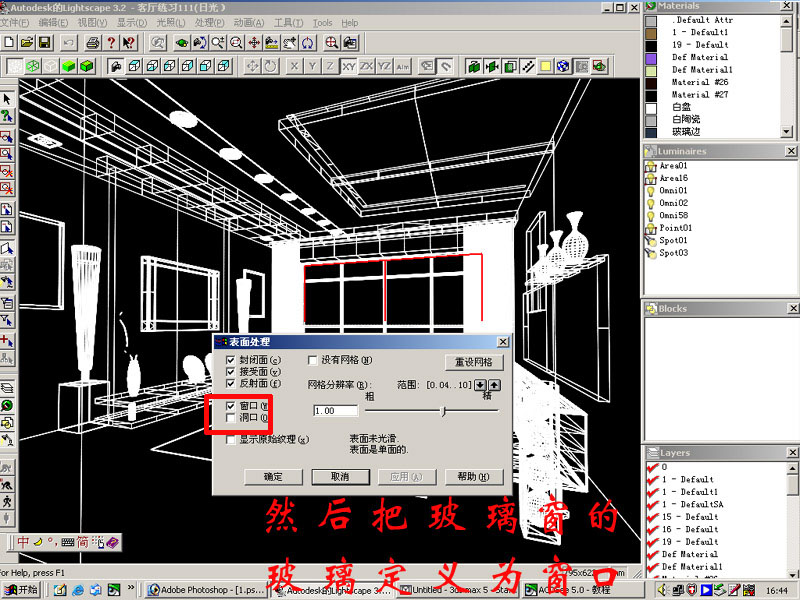The height and width of the screenshot is (600, 800).
Task: Click the blue checkered sphere texture icon
Action: (563, 66)
